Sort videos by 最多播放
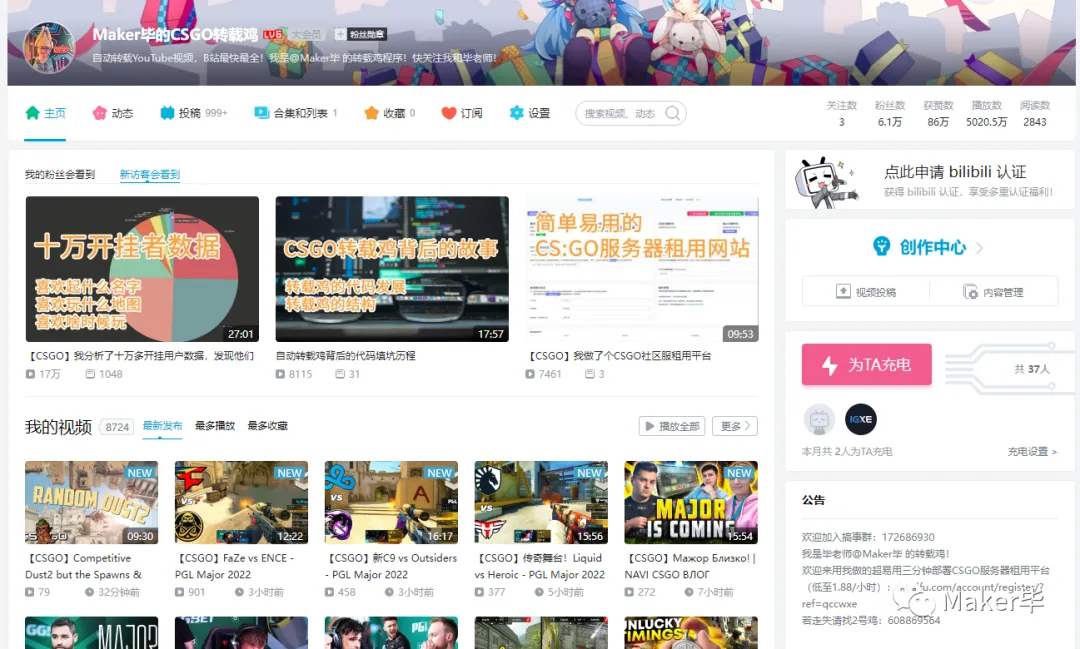Viewport: 1080px width, 649px height. (x=215, y=426)
